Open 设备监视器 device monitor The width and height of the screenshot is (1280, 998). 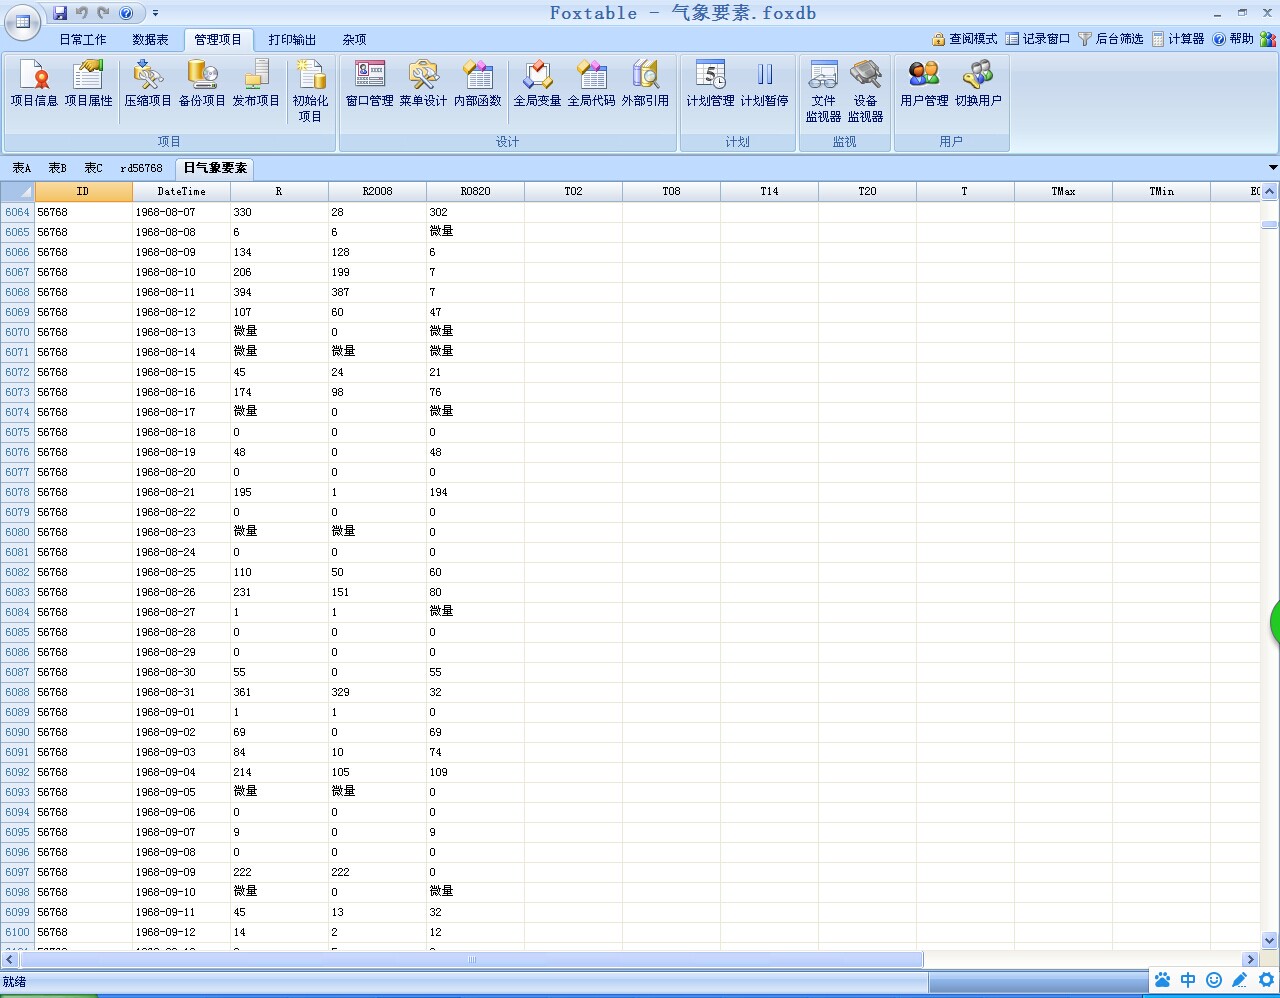click(865, 90)
